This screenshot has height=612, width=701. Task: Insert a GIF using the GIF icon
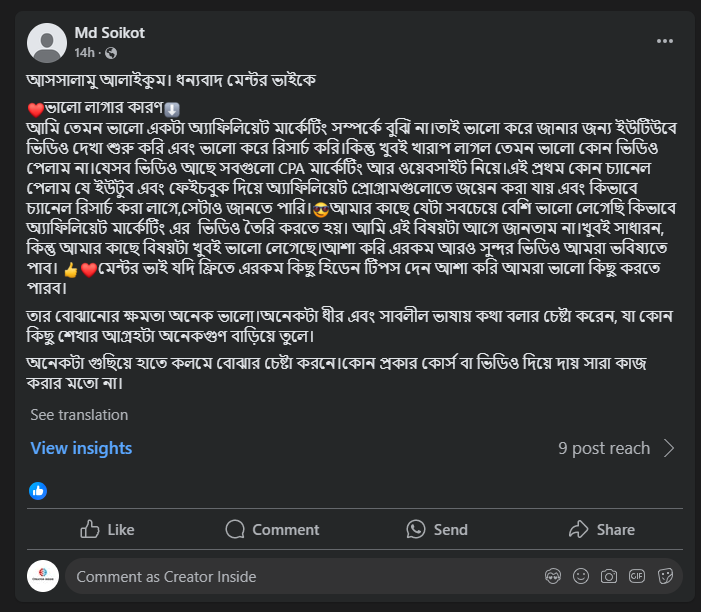[x=636, y=576]
